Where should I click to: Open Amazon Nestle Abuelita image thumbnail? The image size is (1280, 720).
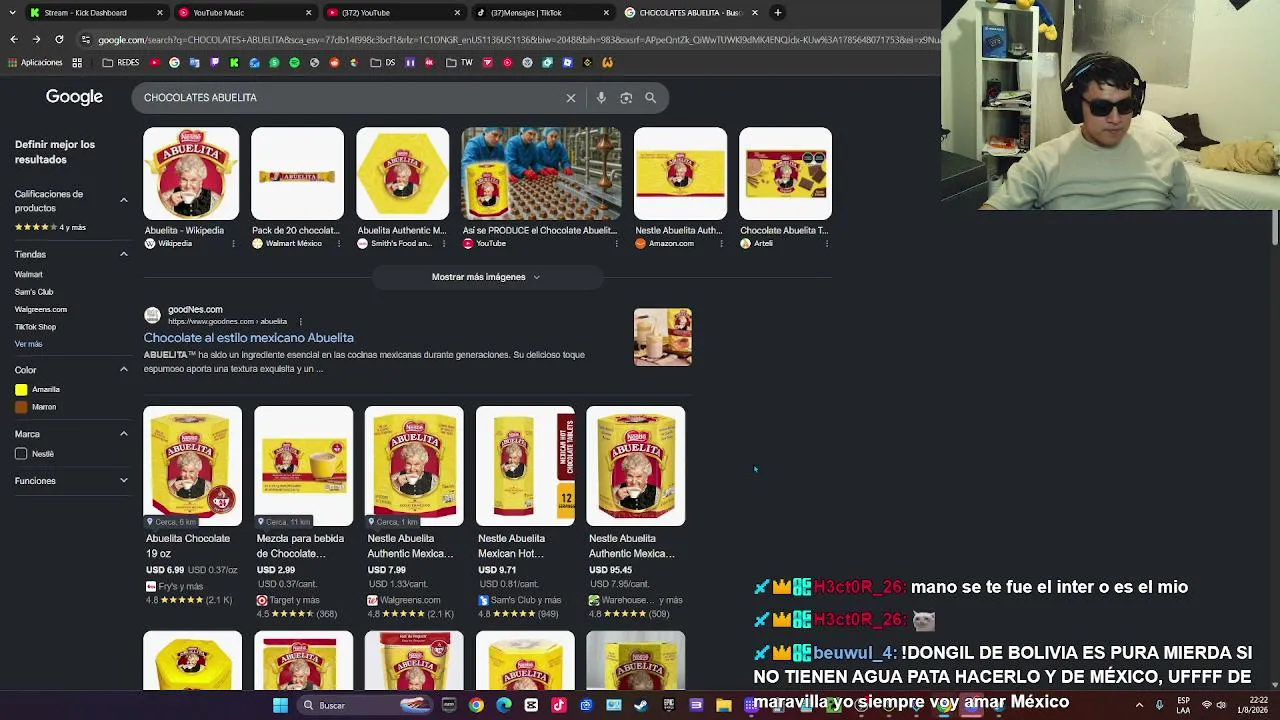click(680, 174)
